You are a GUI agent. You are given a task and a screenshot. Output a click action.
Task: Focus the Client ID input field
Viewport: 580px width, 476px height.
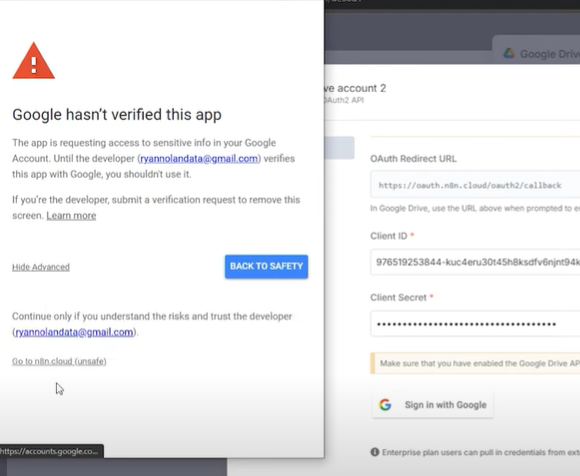(x=475, y=262)
